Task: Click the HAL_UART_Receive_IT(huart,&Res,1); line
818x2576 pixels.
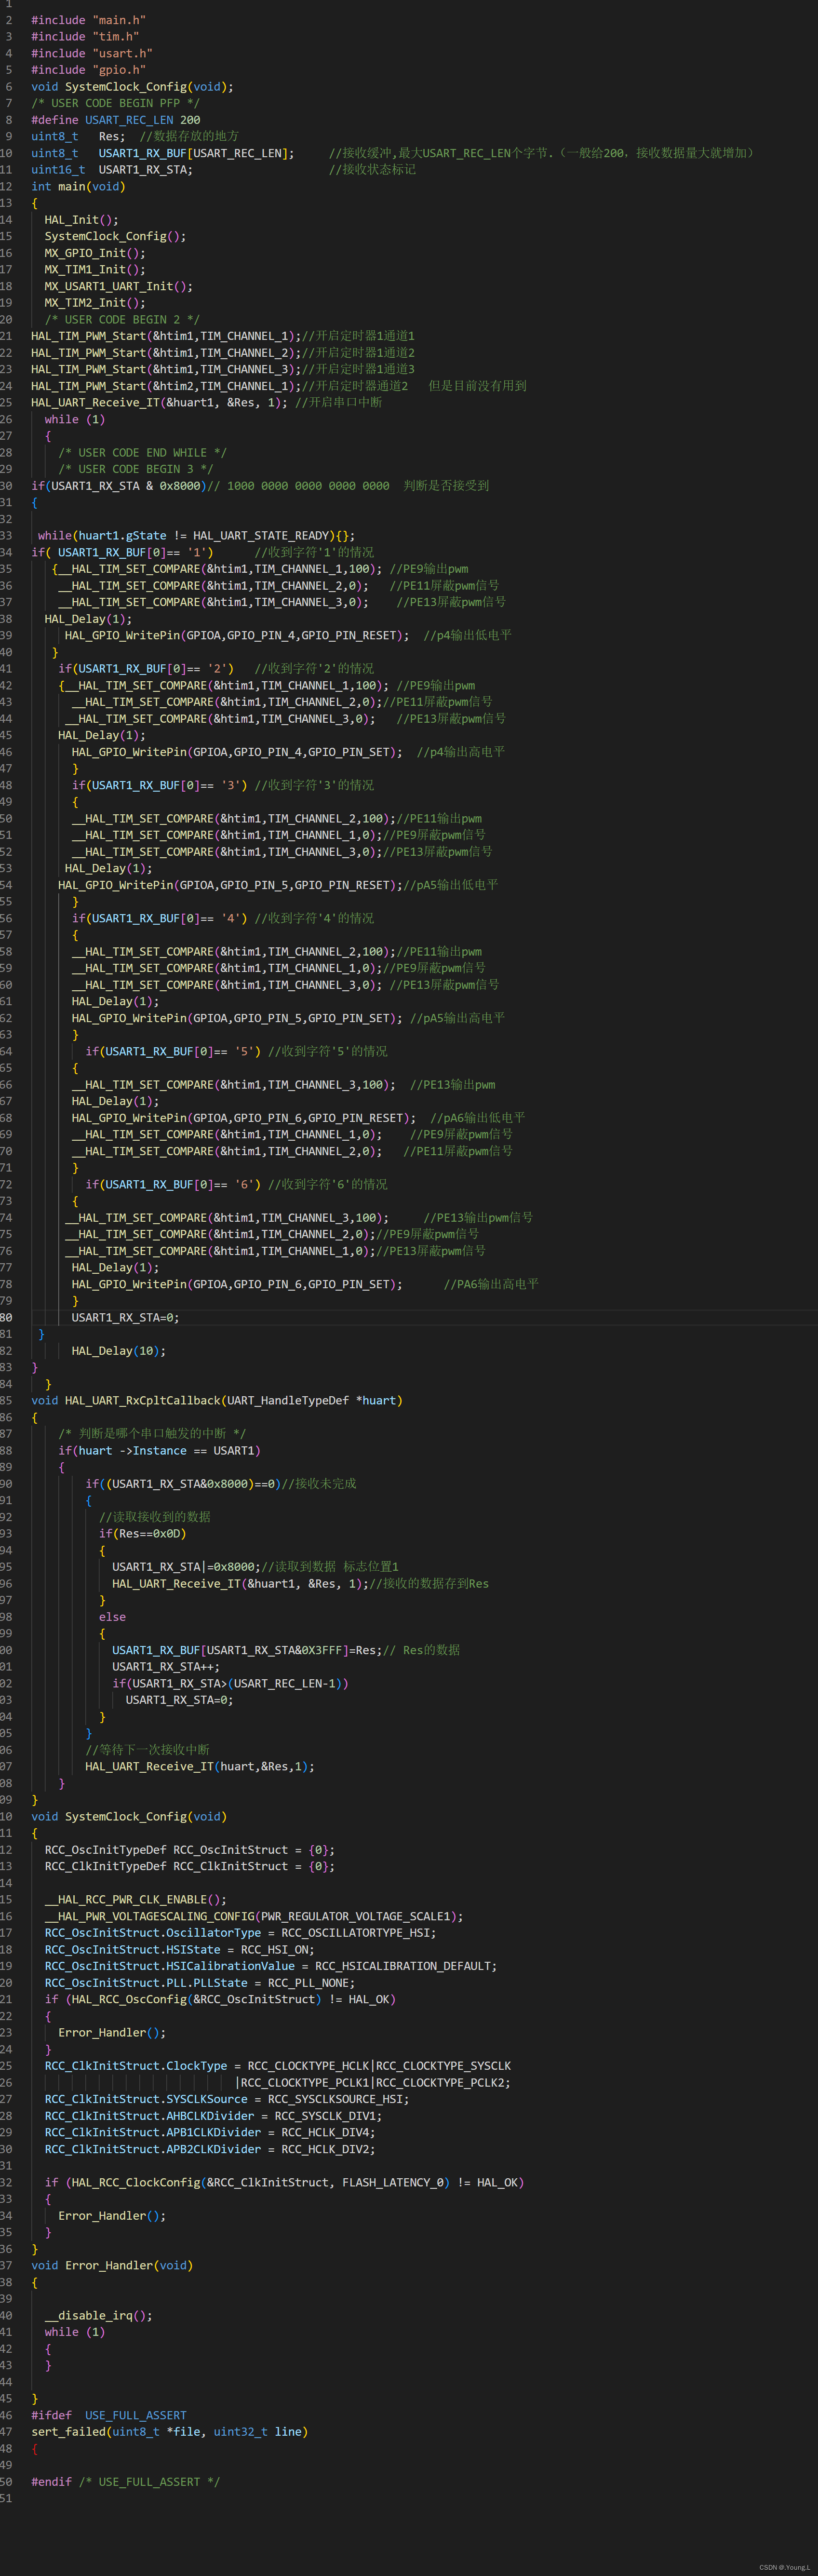Action: [x=200, y=1767]
